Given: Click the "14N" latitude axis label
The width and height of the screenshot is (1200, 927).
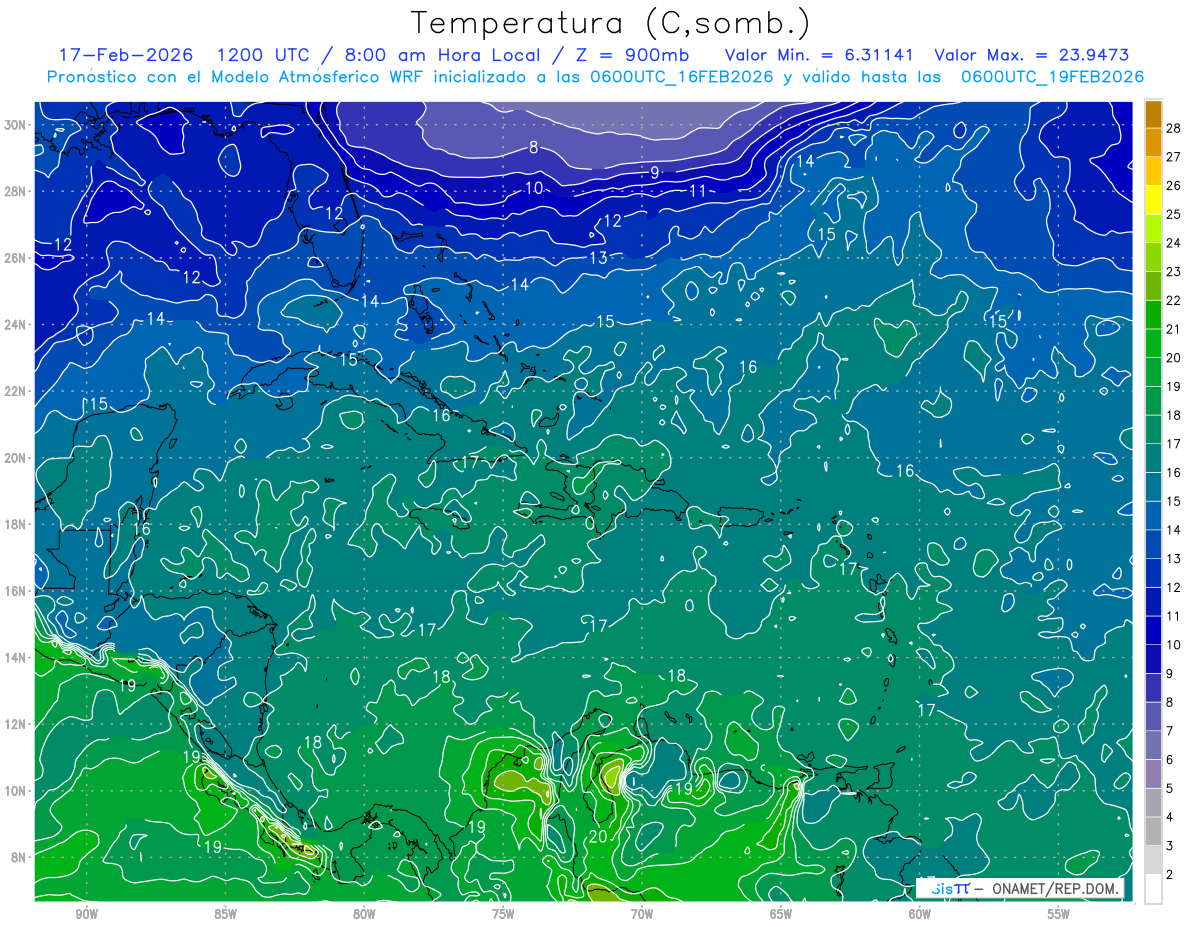Looking at the screenshot, I should (x=17, y=658).
